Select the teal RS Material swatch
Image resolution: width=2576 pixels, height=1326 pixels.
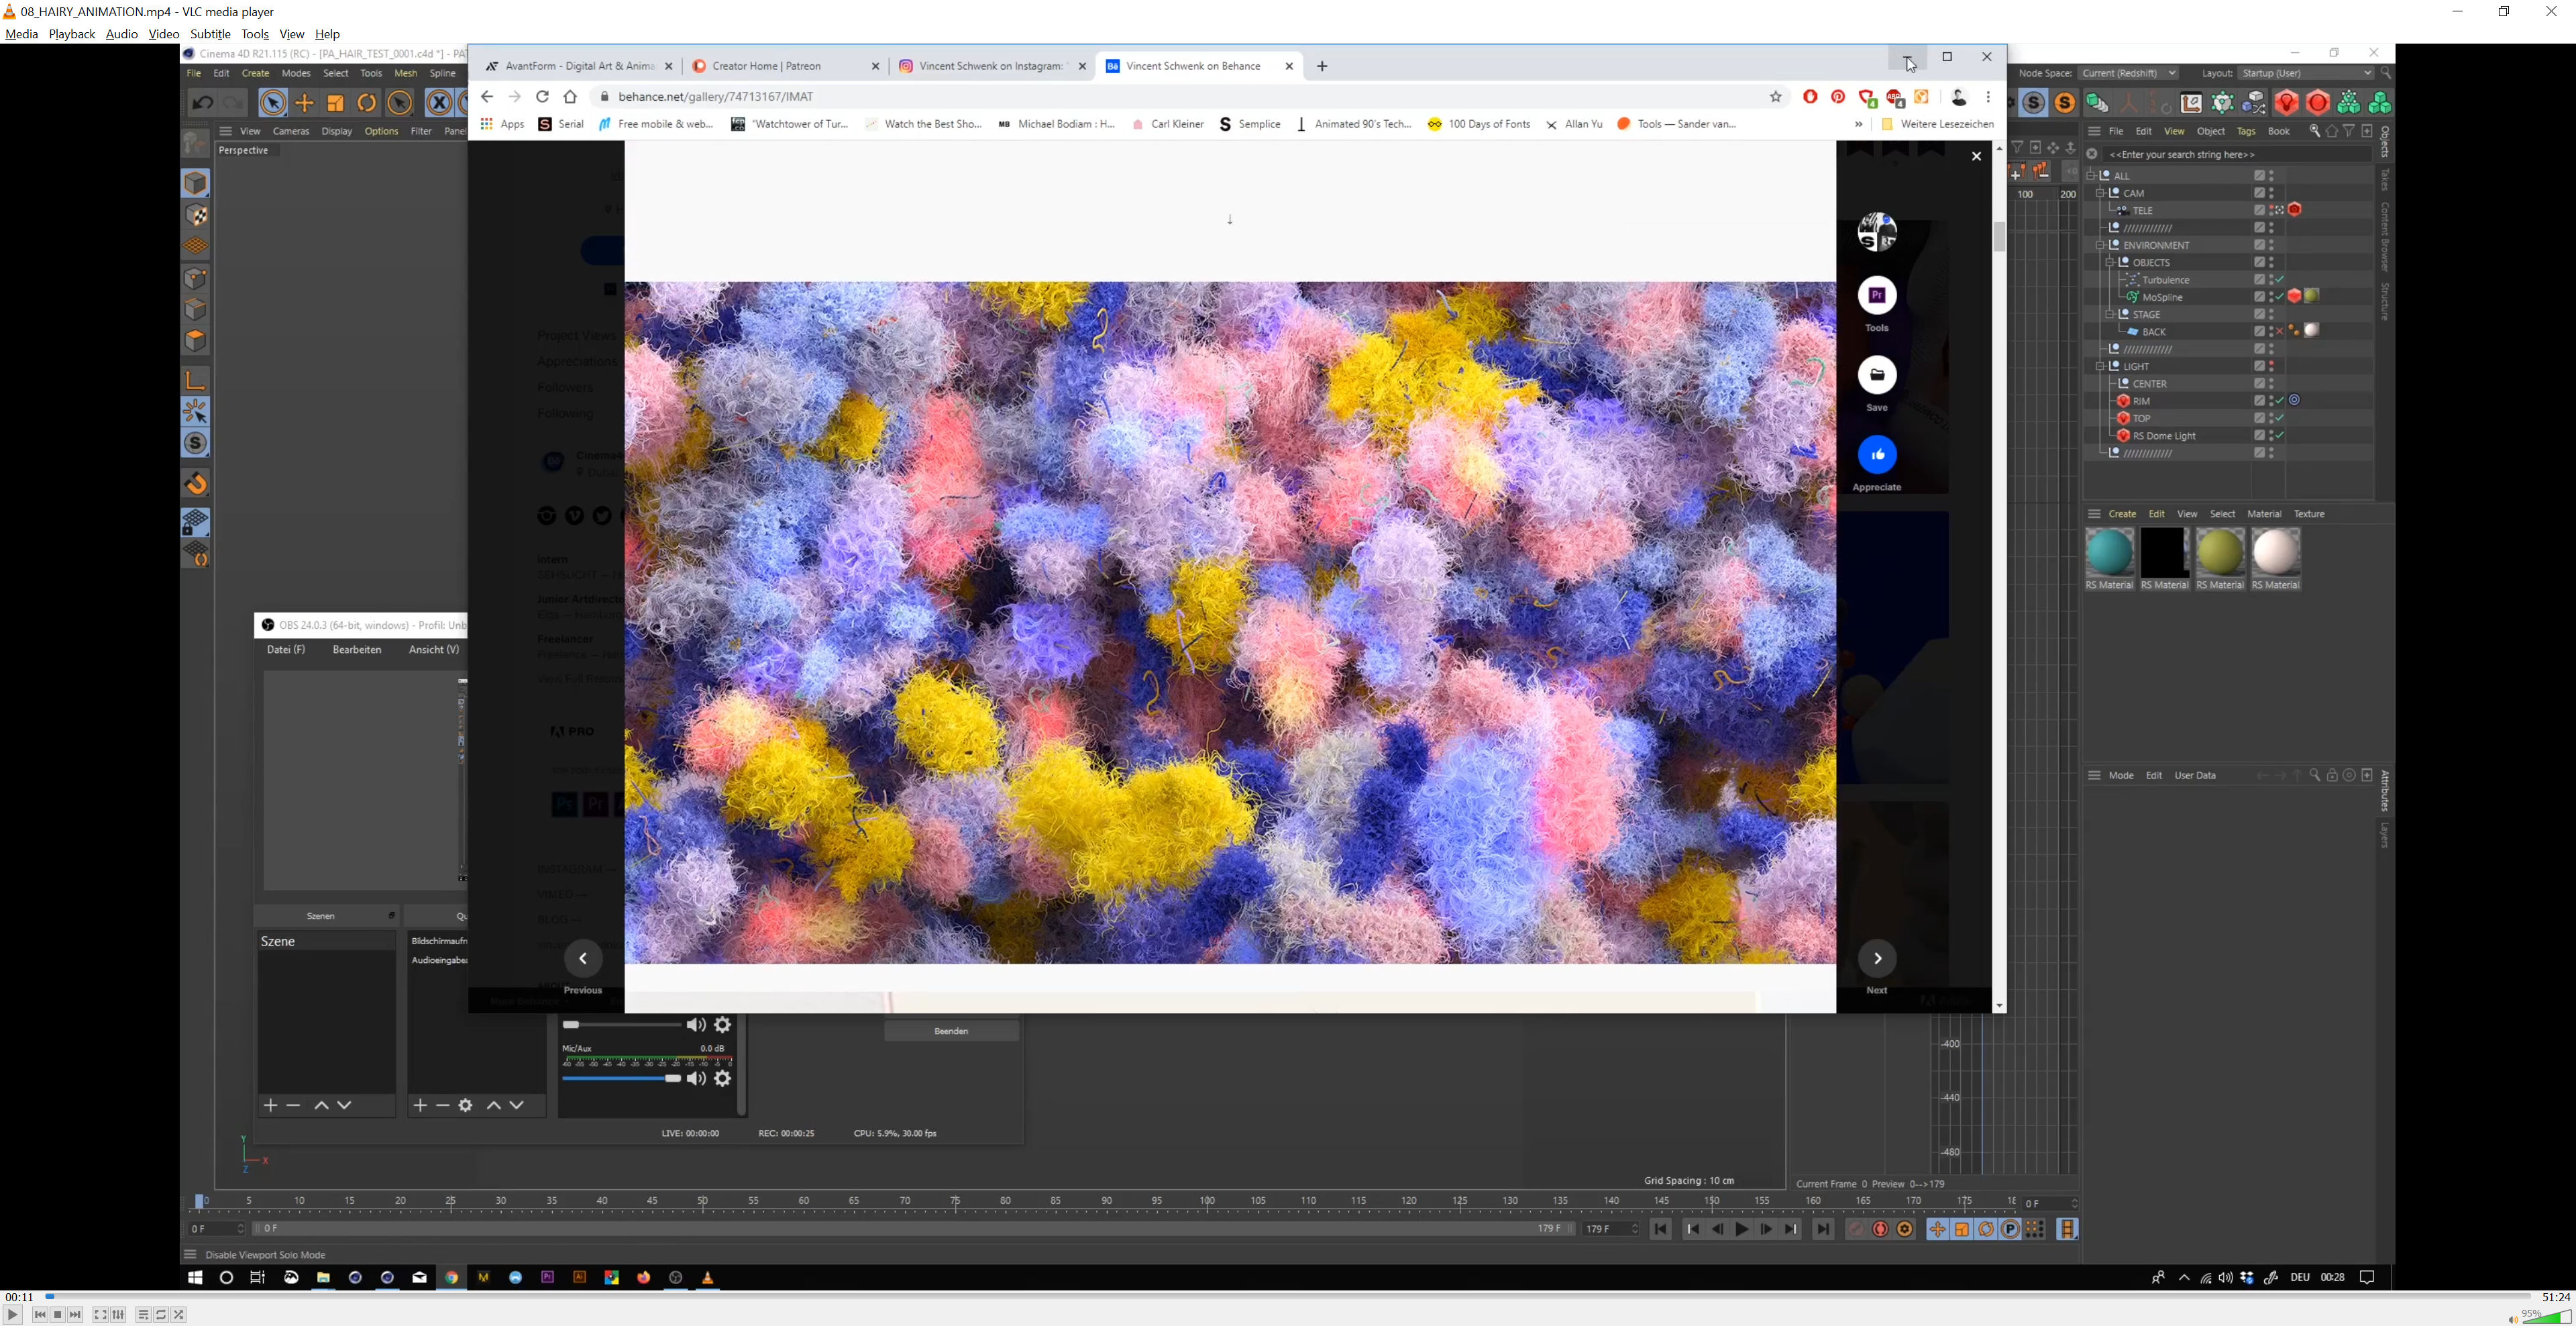tap(2109, 553)
